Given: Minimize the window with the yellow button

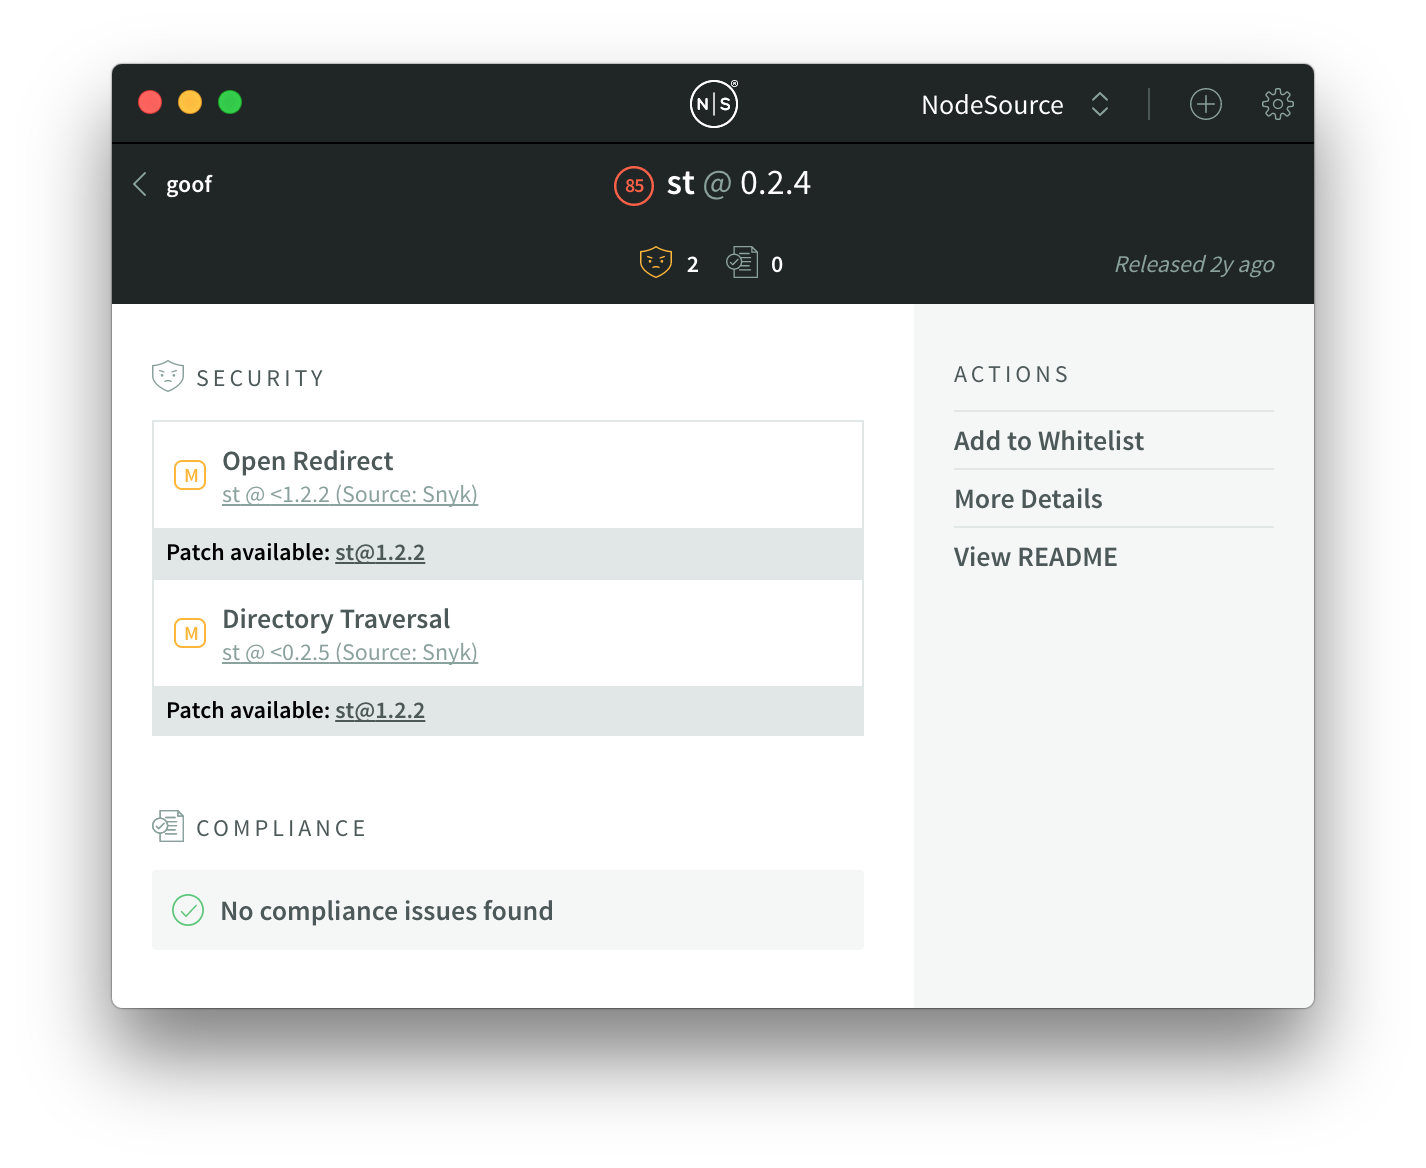Looking at the screenshot, I should coord(190,102).
